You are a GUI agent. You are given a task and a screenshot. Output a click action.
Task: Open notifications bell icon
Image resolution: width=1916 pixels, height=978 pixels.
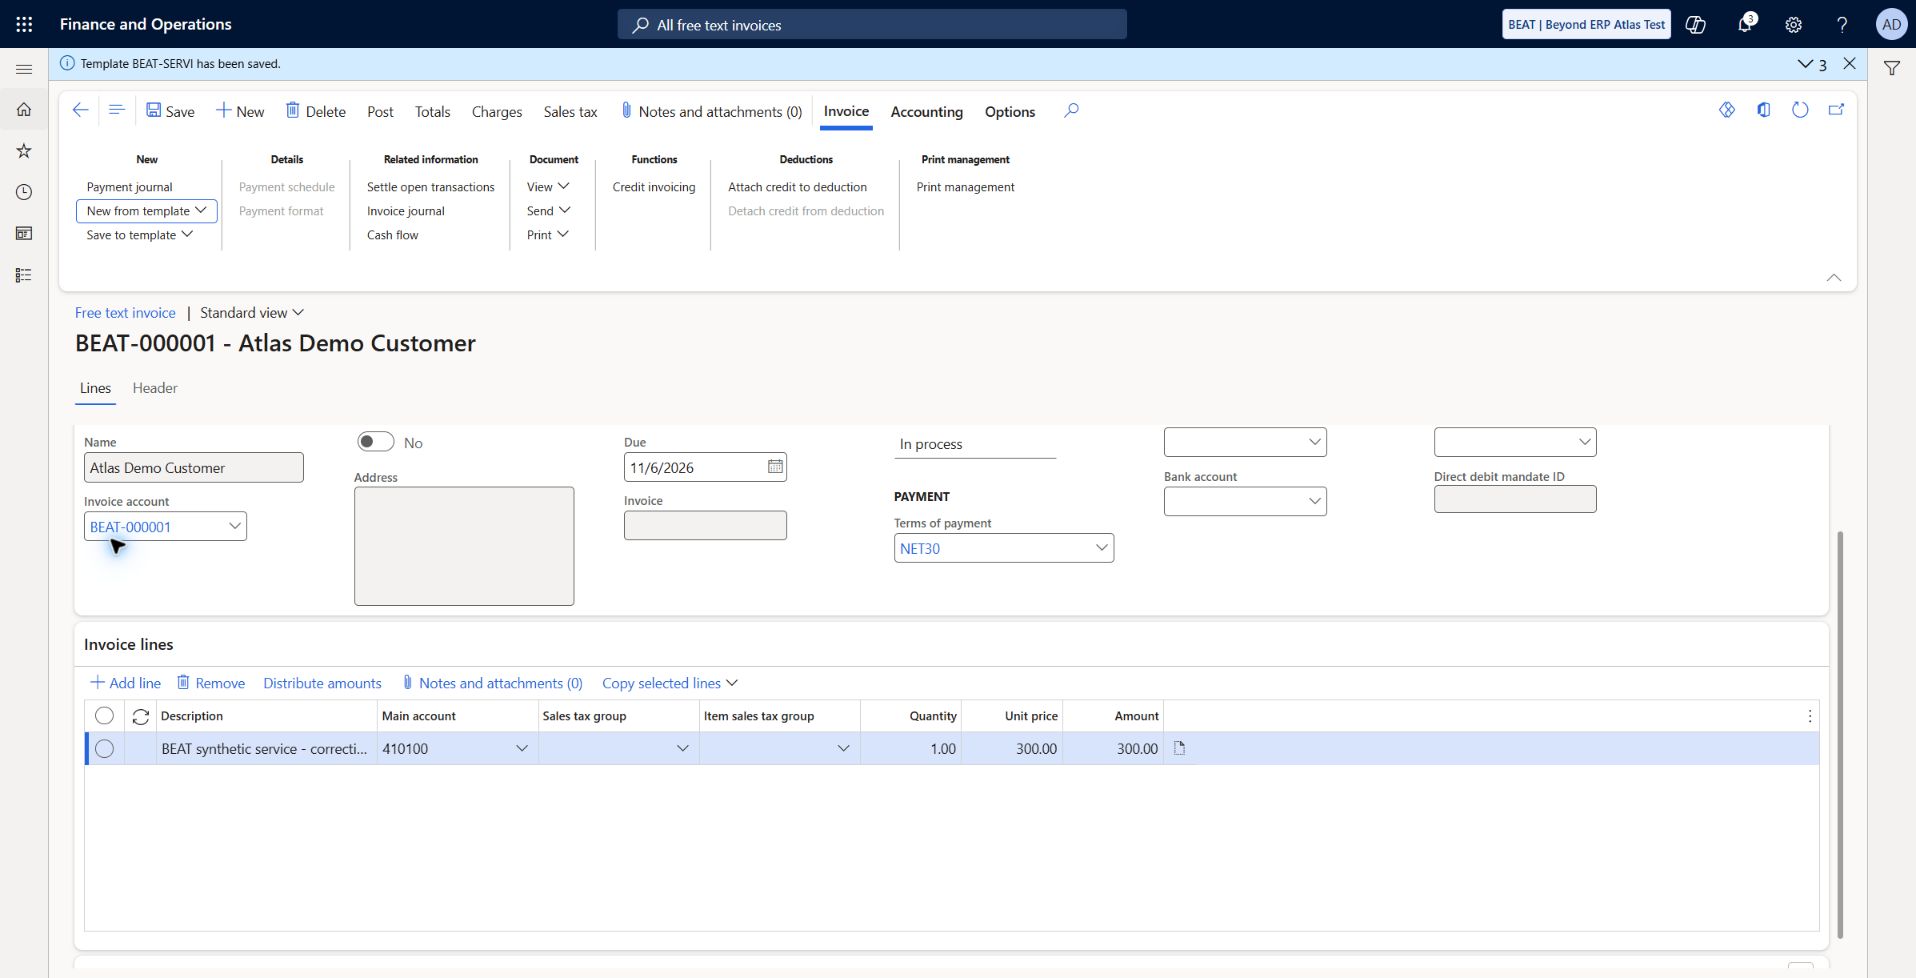(1745, 24)
